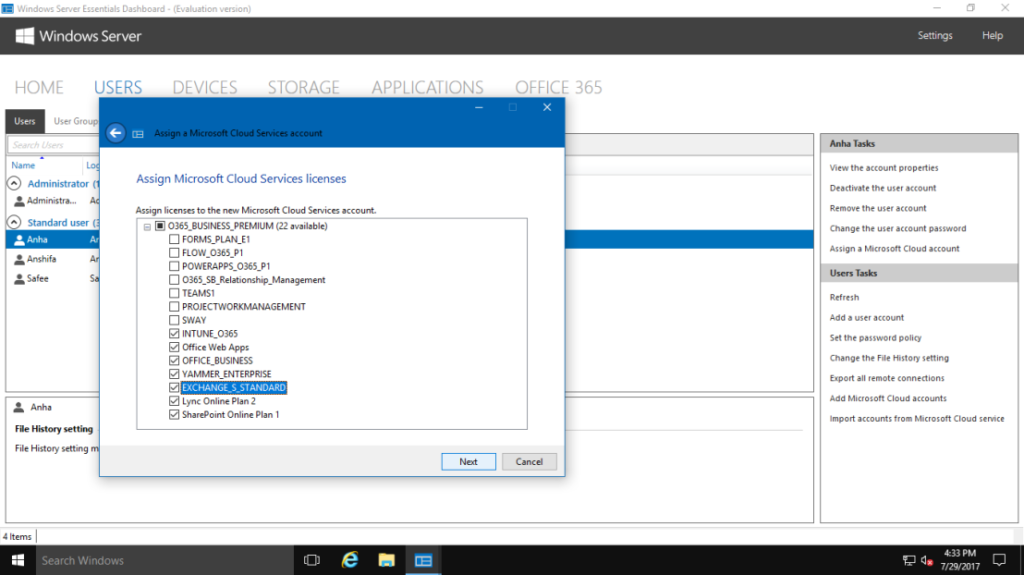Uncheck the INTUNE_O365 checkbox
This screenshot has height=575, width=1024.
click(174, 334)
